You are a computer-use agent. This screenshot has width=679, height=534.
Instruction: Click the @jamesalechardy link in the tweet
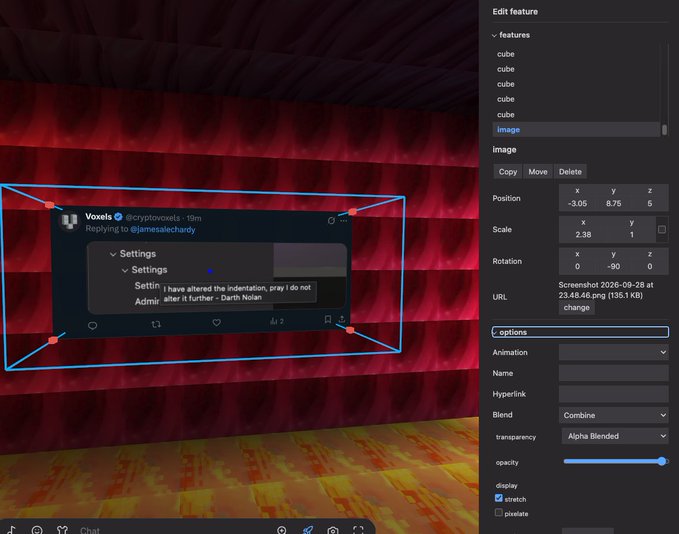click(163, 229)
